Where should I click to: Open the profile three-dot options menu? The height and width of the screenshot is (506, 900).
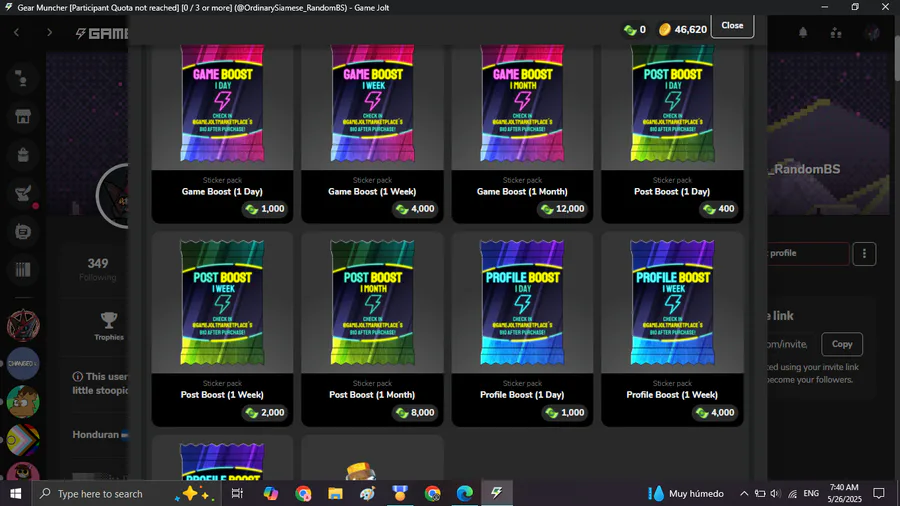click(864, 254)
